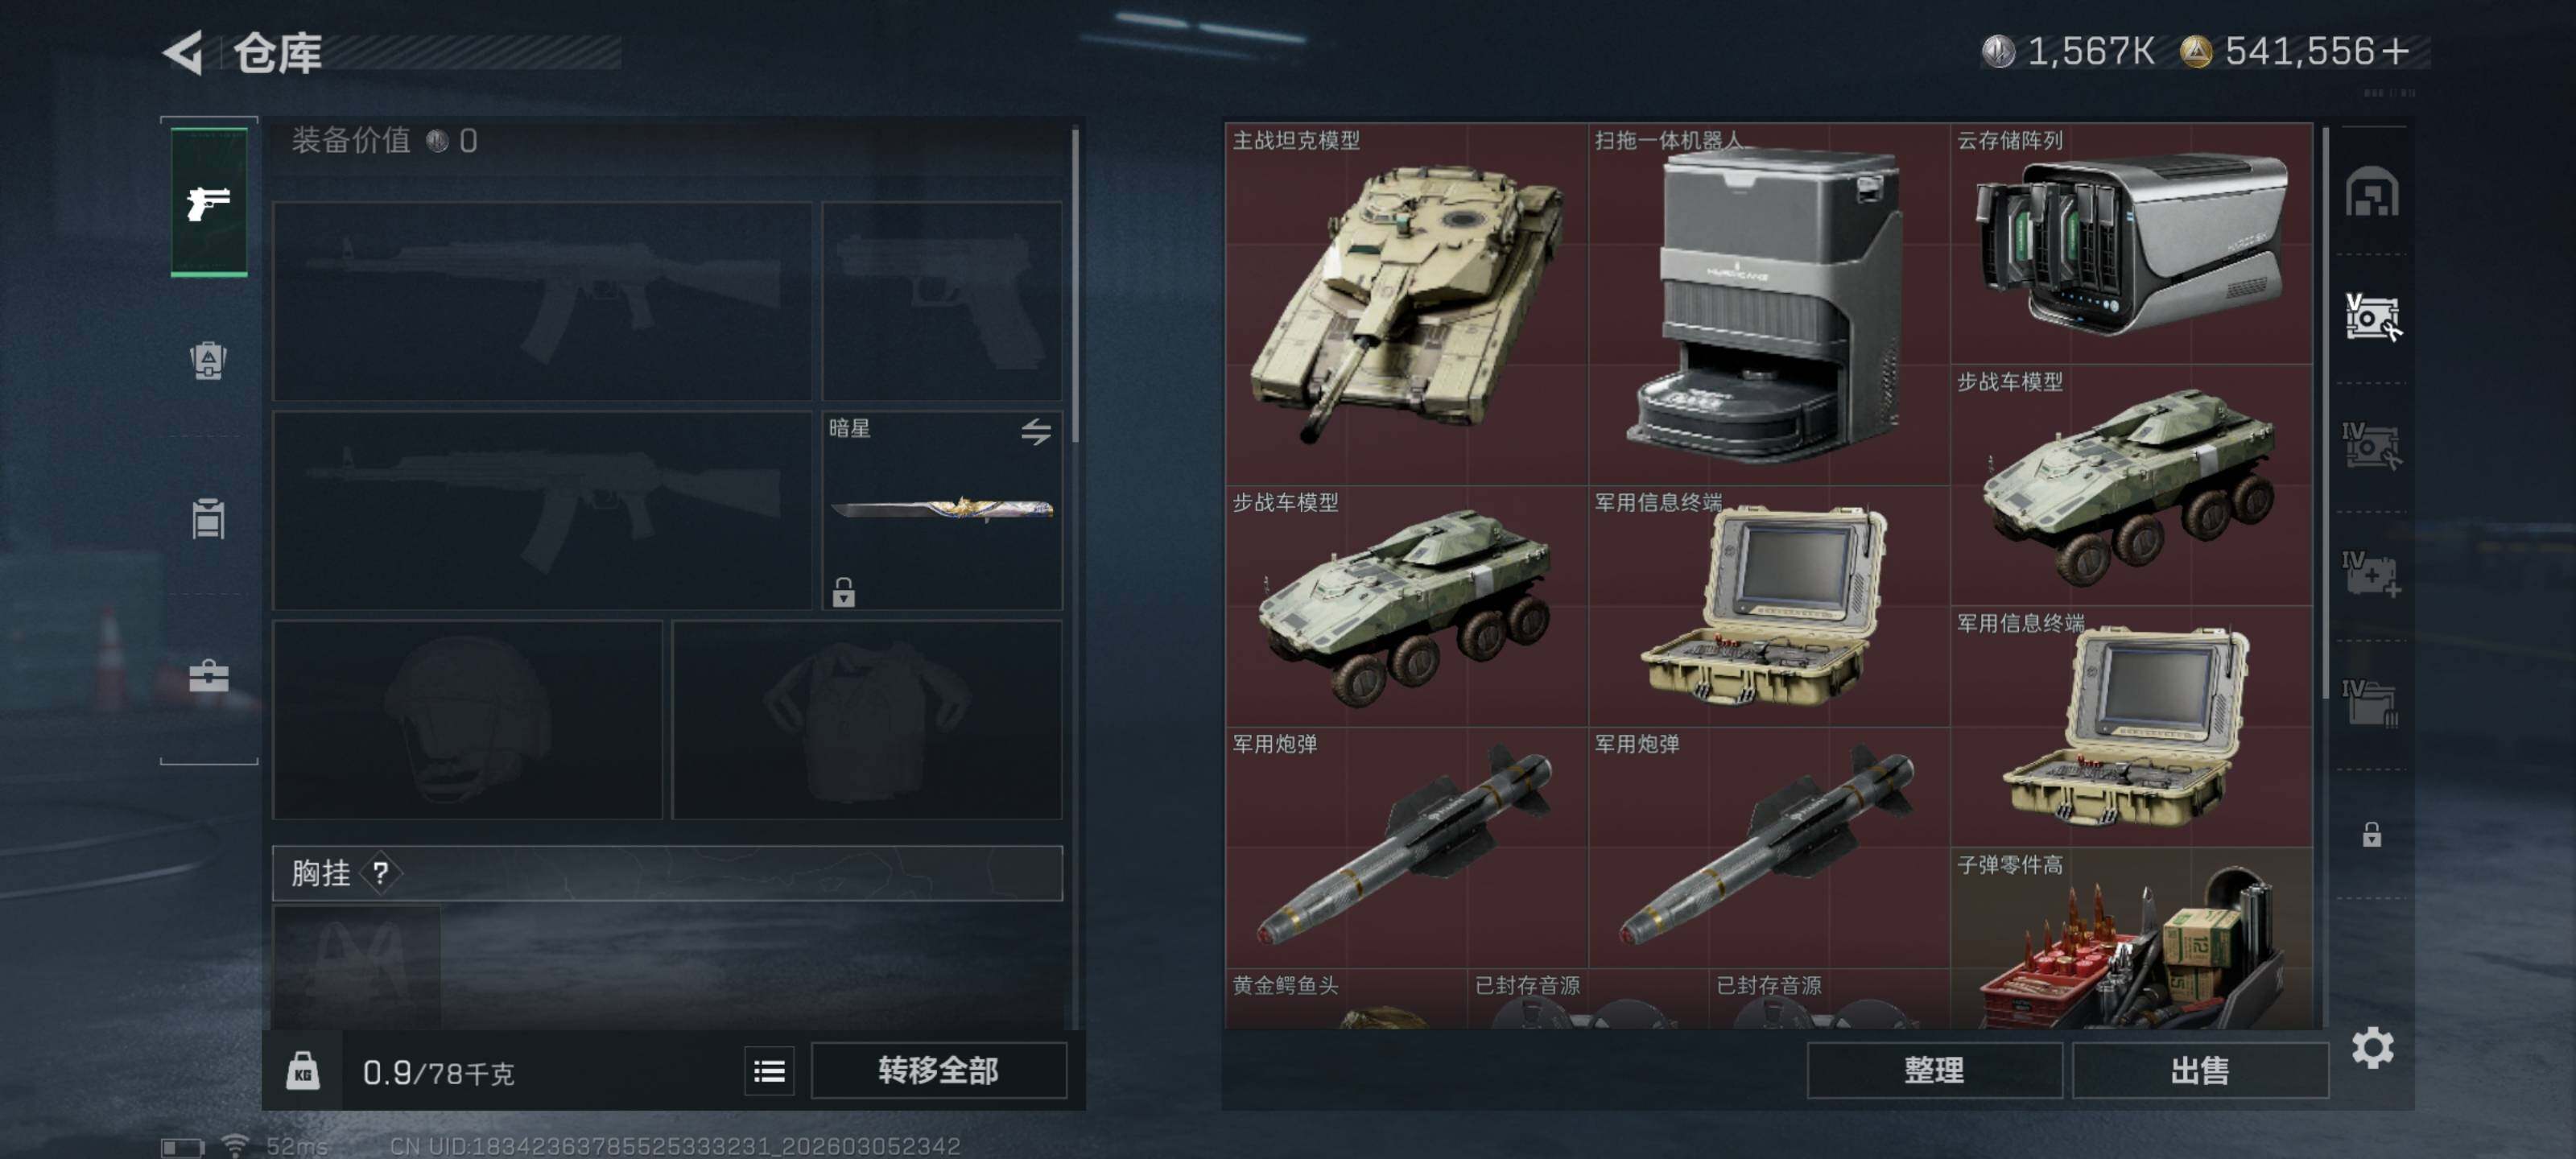2576x1159 pixels.
Task: Unlock the locked storage slot padlock
Action: tap(2371, 834)
